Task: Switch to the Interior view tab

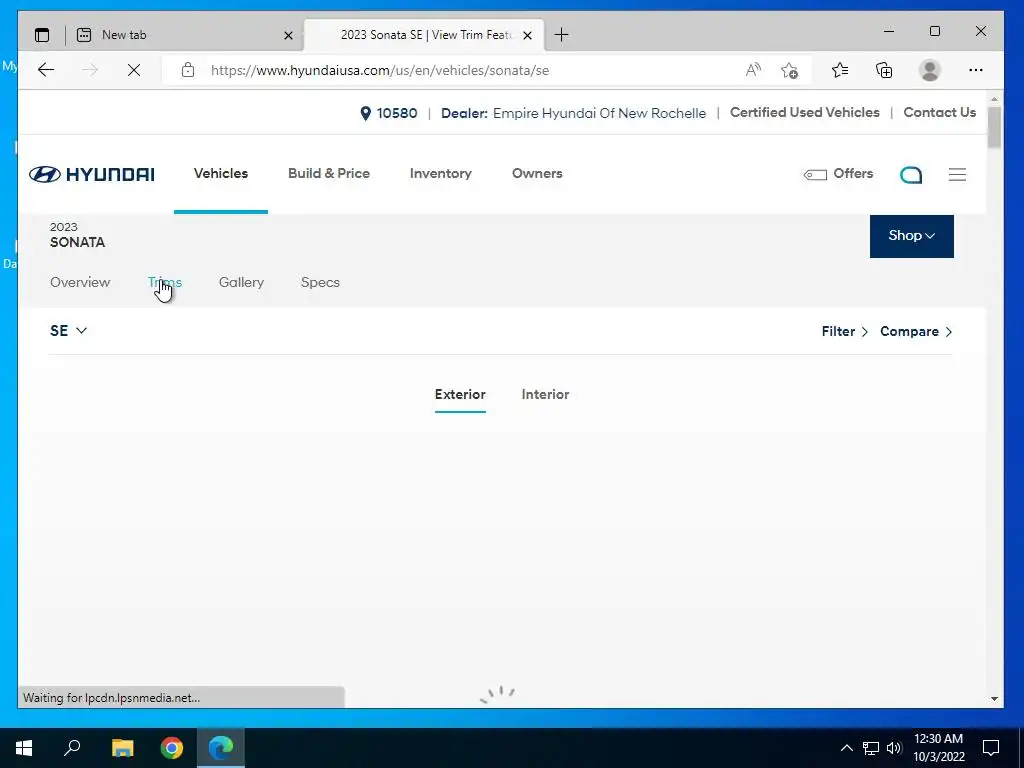Action: tap(545, 394)
